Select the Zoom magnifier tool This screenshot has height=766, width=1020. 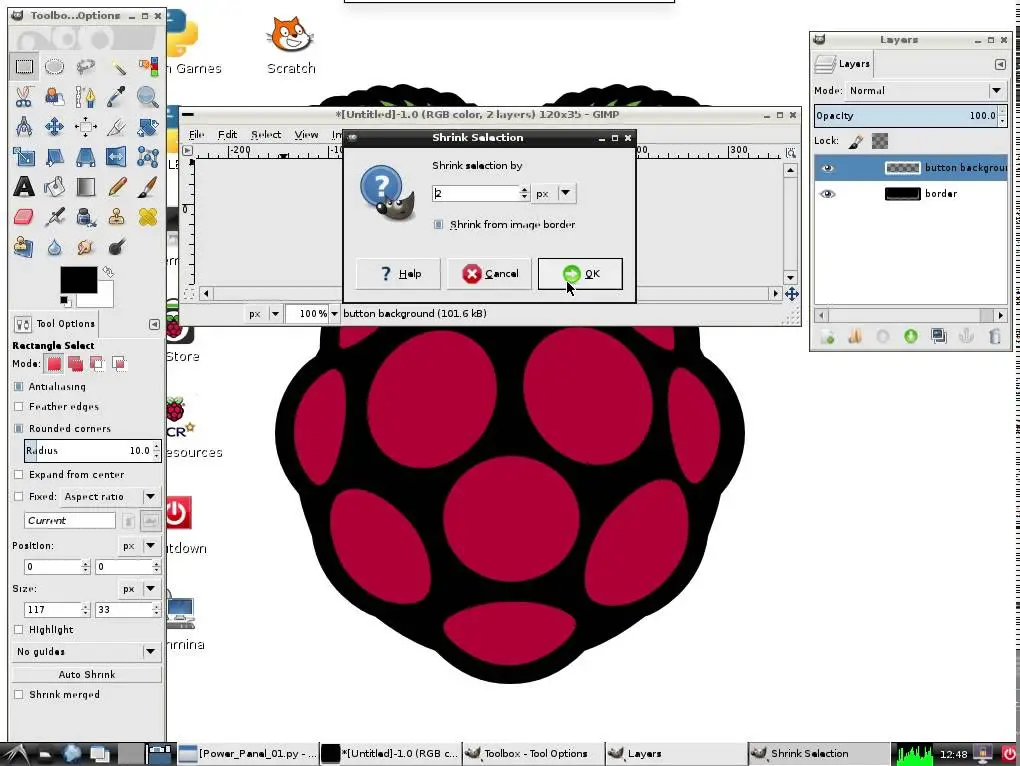148,96
